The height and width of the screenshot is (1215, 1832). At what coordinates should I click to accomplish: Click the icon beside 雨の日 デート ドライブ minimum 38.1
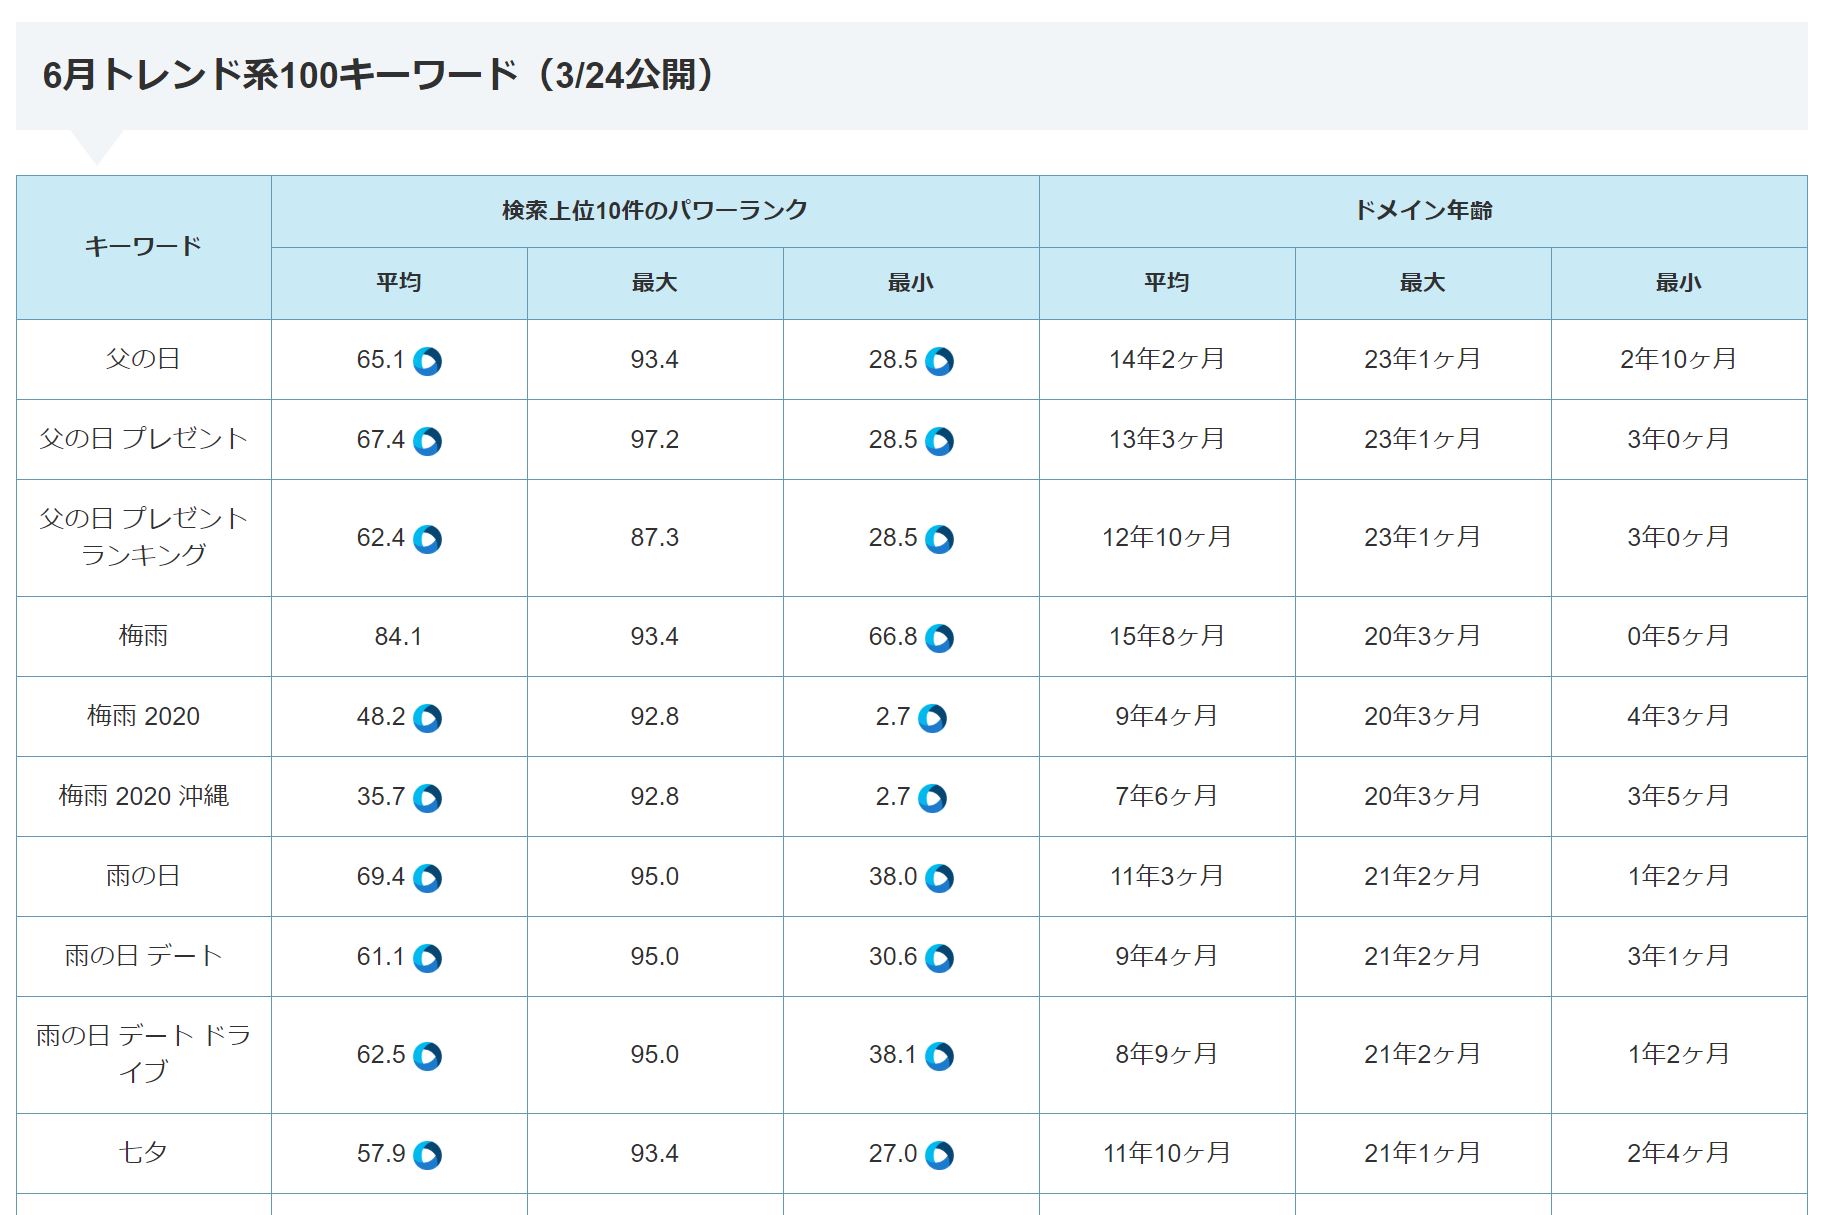pos(939,1056)
